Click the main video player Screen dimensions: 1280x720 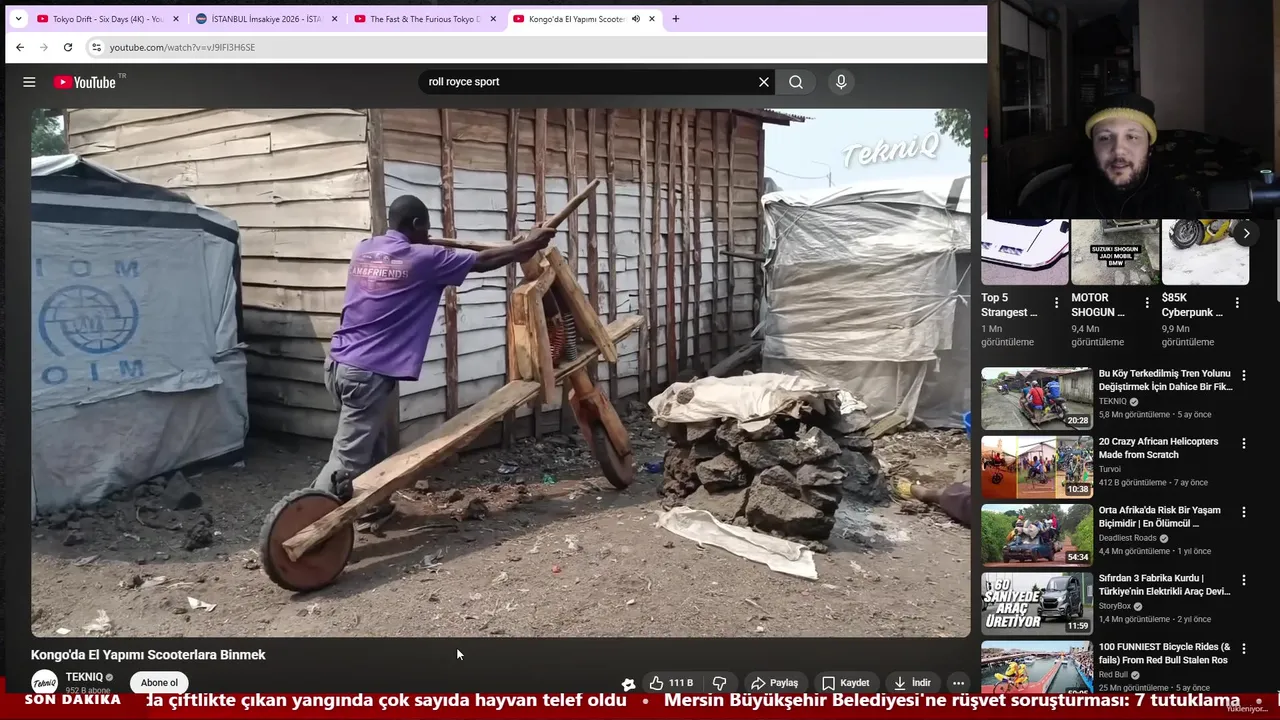pyautogui.click(x=500, y=372)
